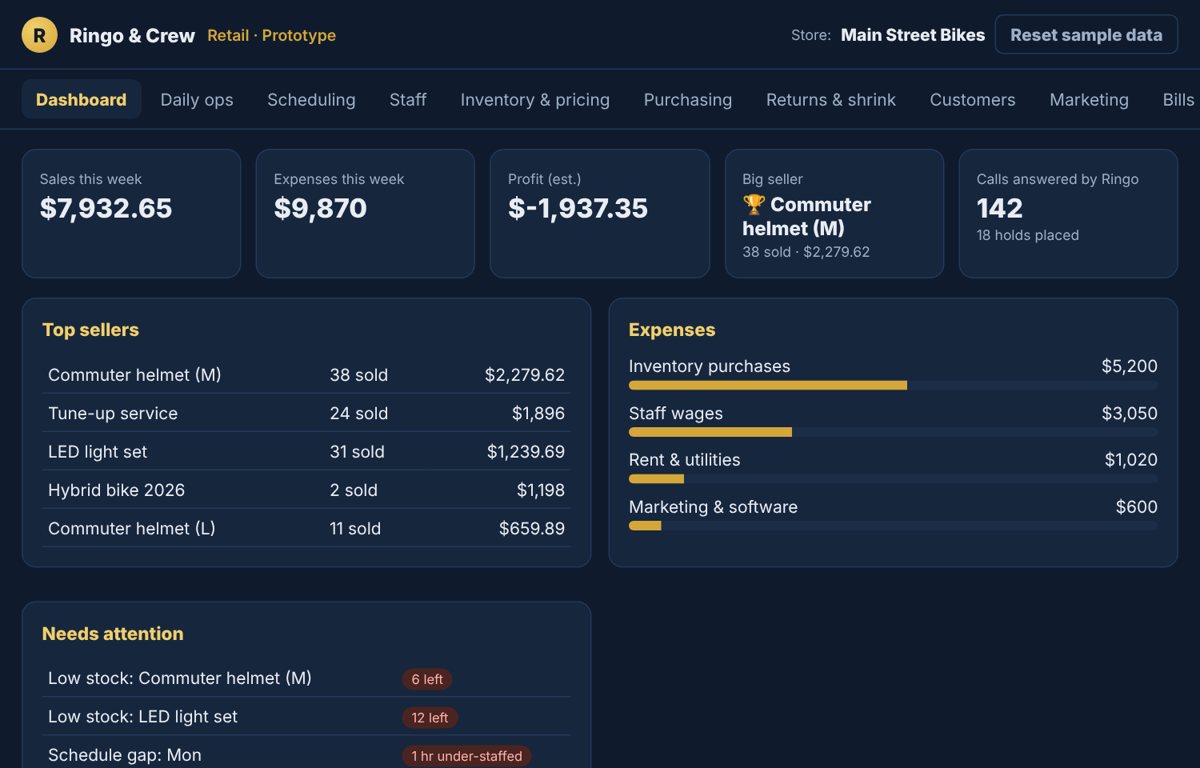Click the 18 holds placed text
1200x768 pixels.
click(x=1028, y=235)
